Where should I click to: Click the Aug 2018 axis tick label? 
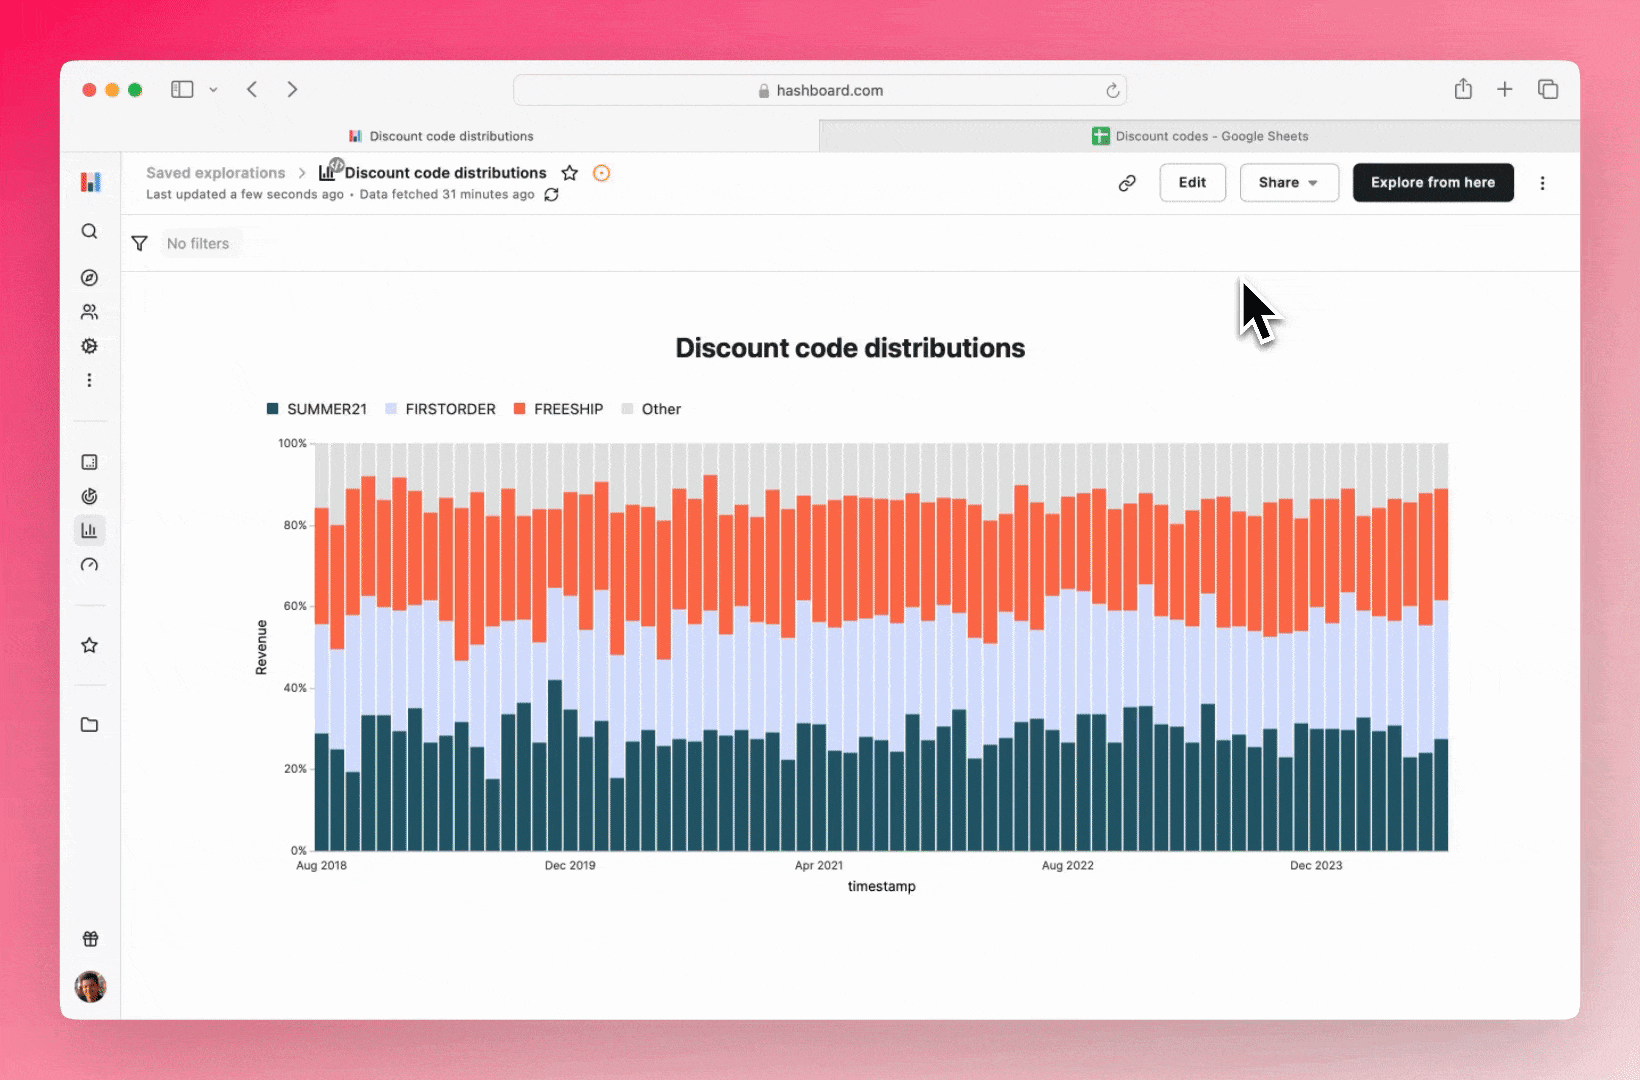[x=321, y=866]
